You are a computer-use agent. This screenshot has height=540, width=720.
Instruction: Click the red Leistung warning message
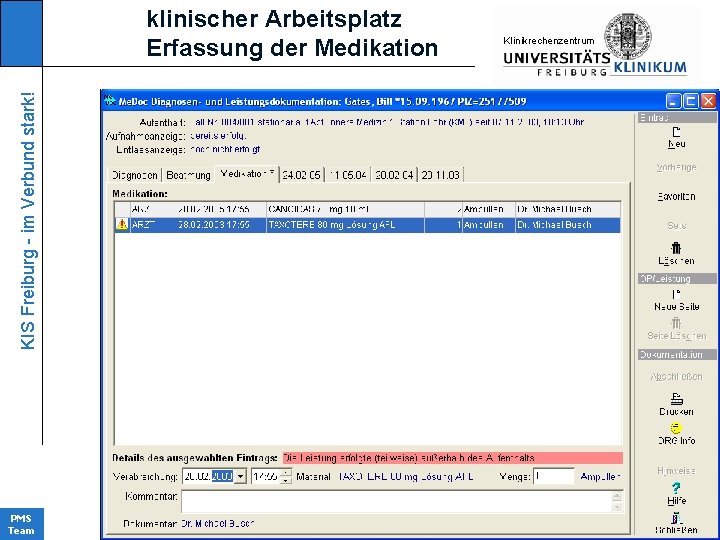point(452,458)
